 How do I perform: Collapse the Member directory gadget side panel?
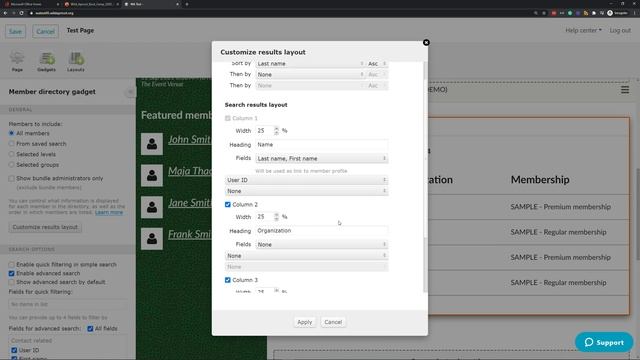130,92
